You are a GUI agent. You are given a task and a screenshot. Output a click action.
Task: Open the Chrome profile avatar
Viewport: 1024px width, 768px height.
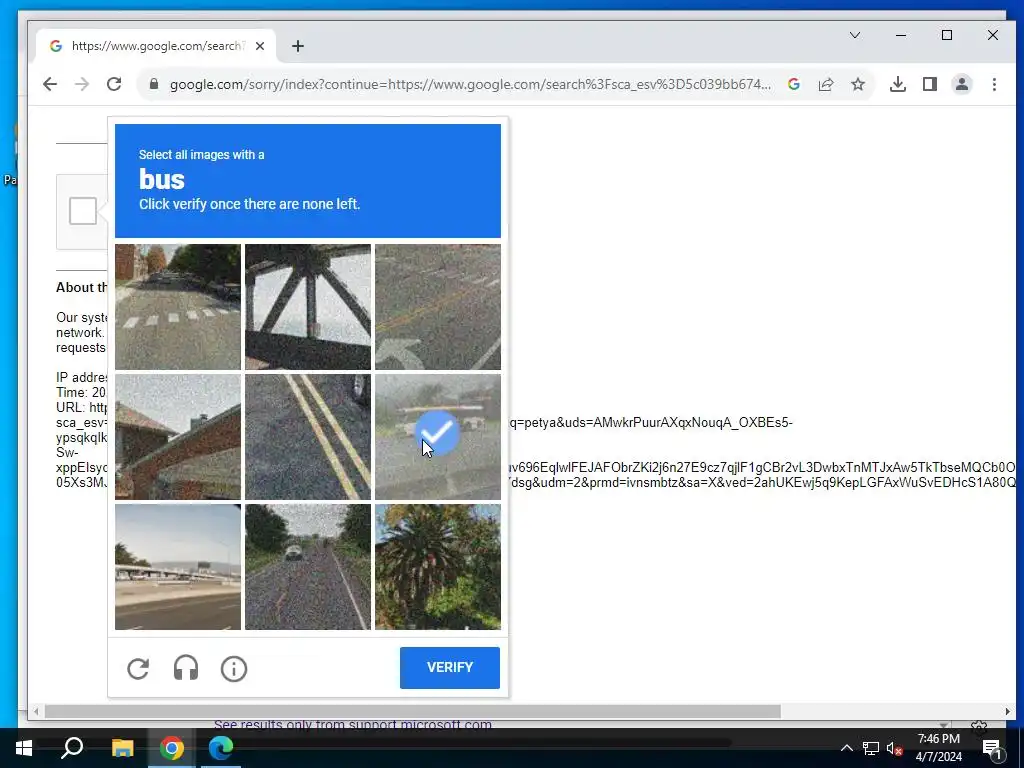click(962, 84)
